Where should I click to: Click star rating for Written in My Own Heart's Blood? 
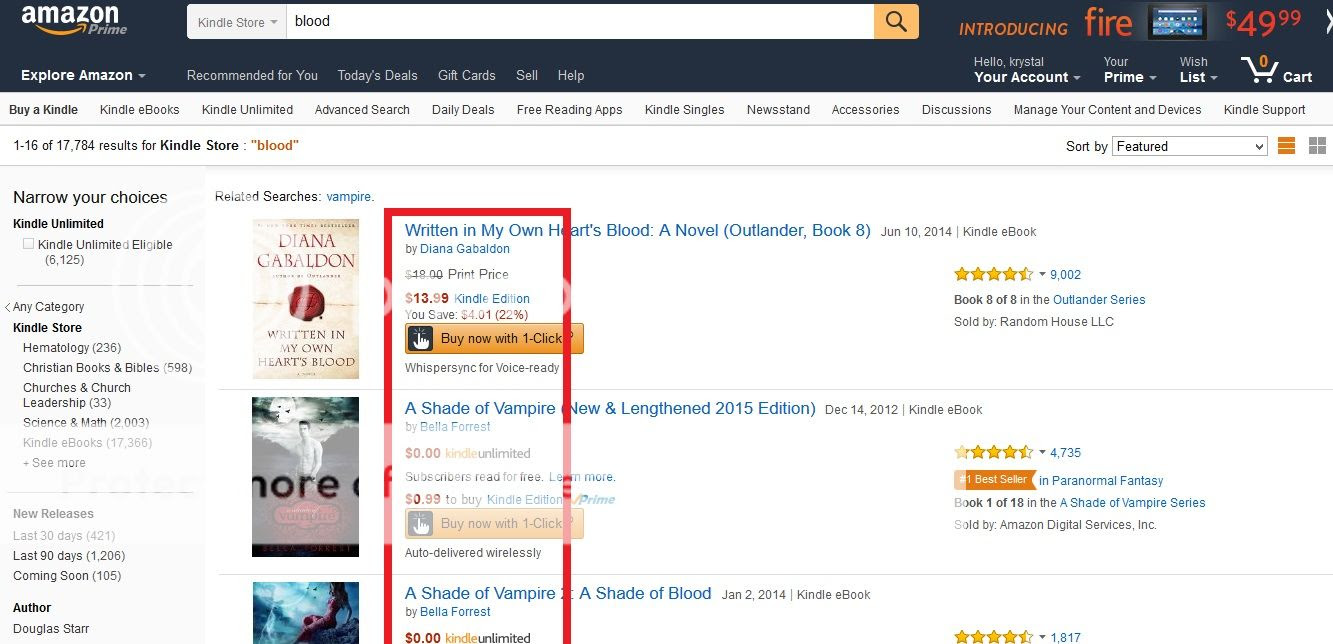click(994, 274)
